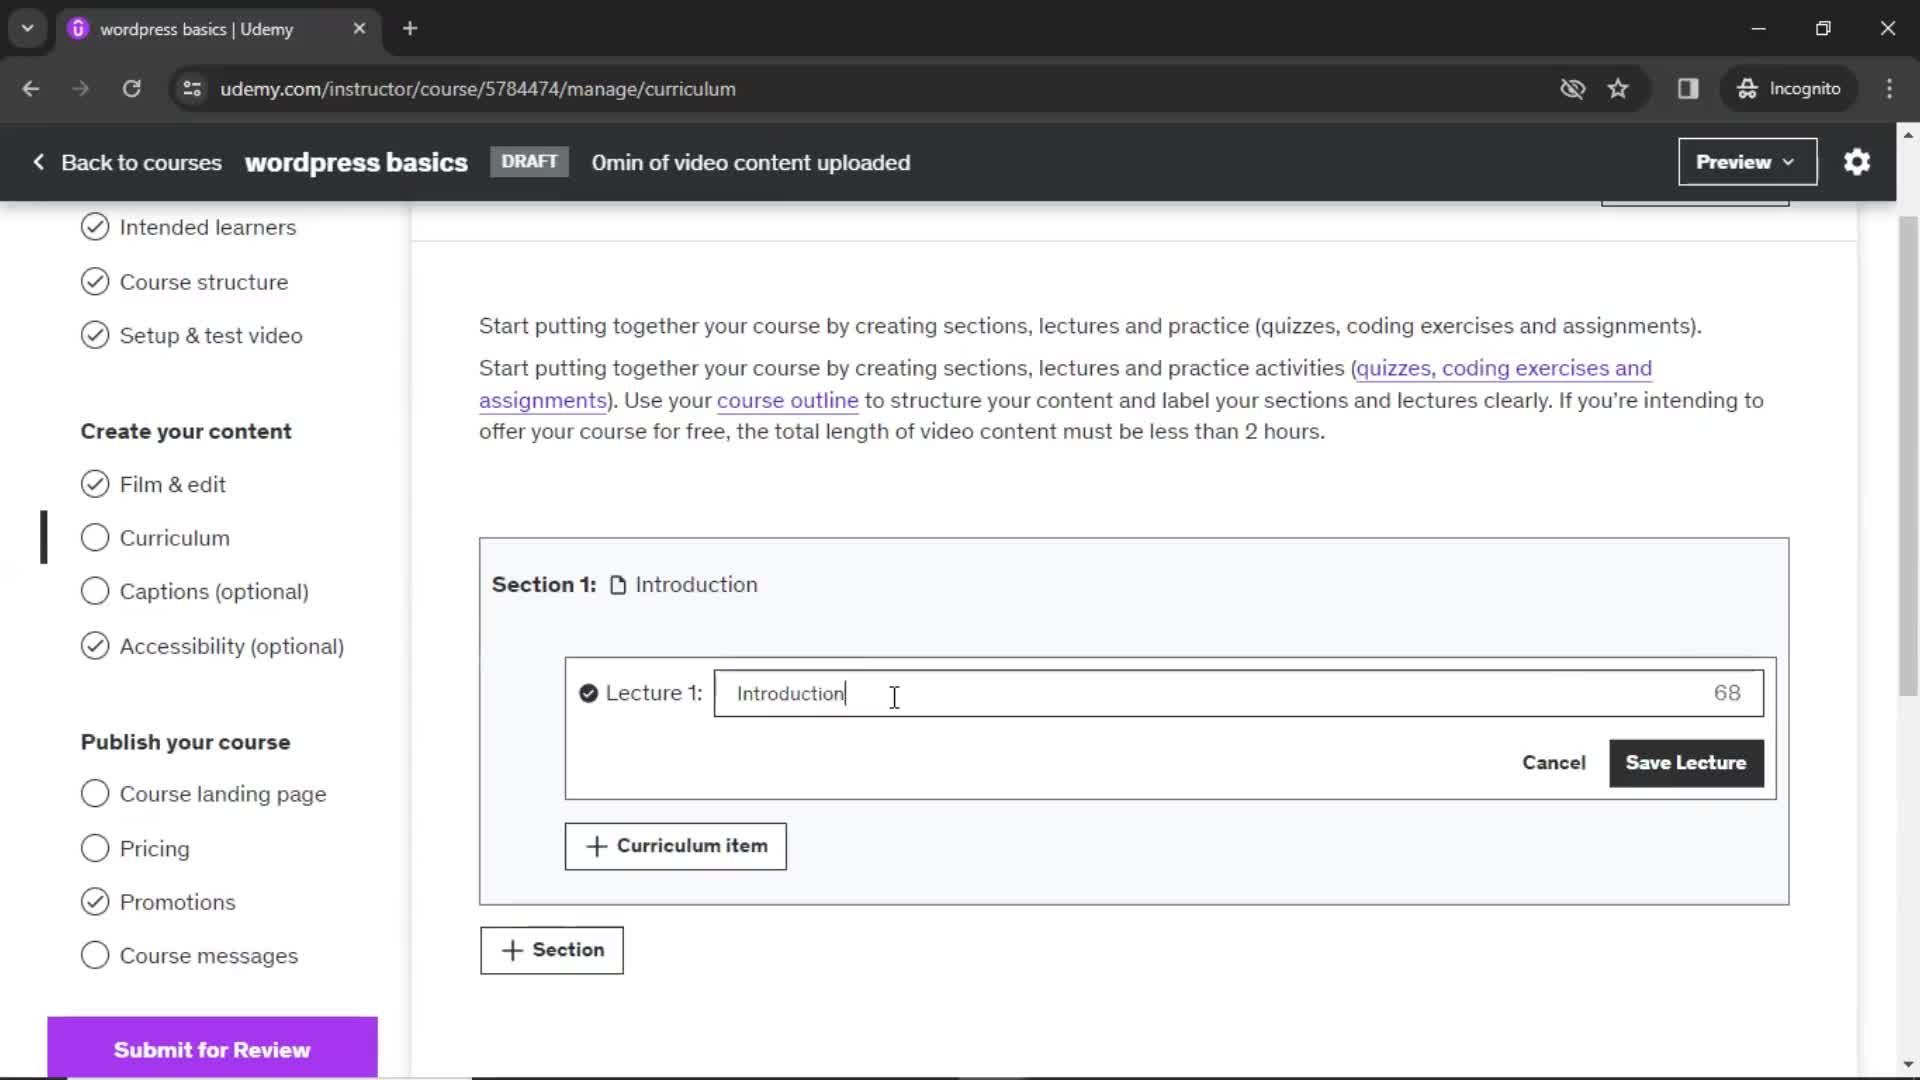Screen dimensions: 1920x1080
Task: Click the wordpress basics course title
Action: (356, 162)
